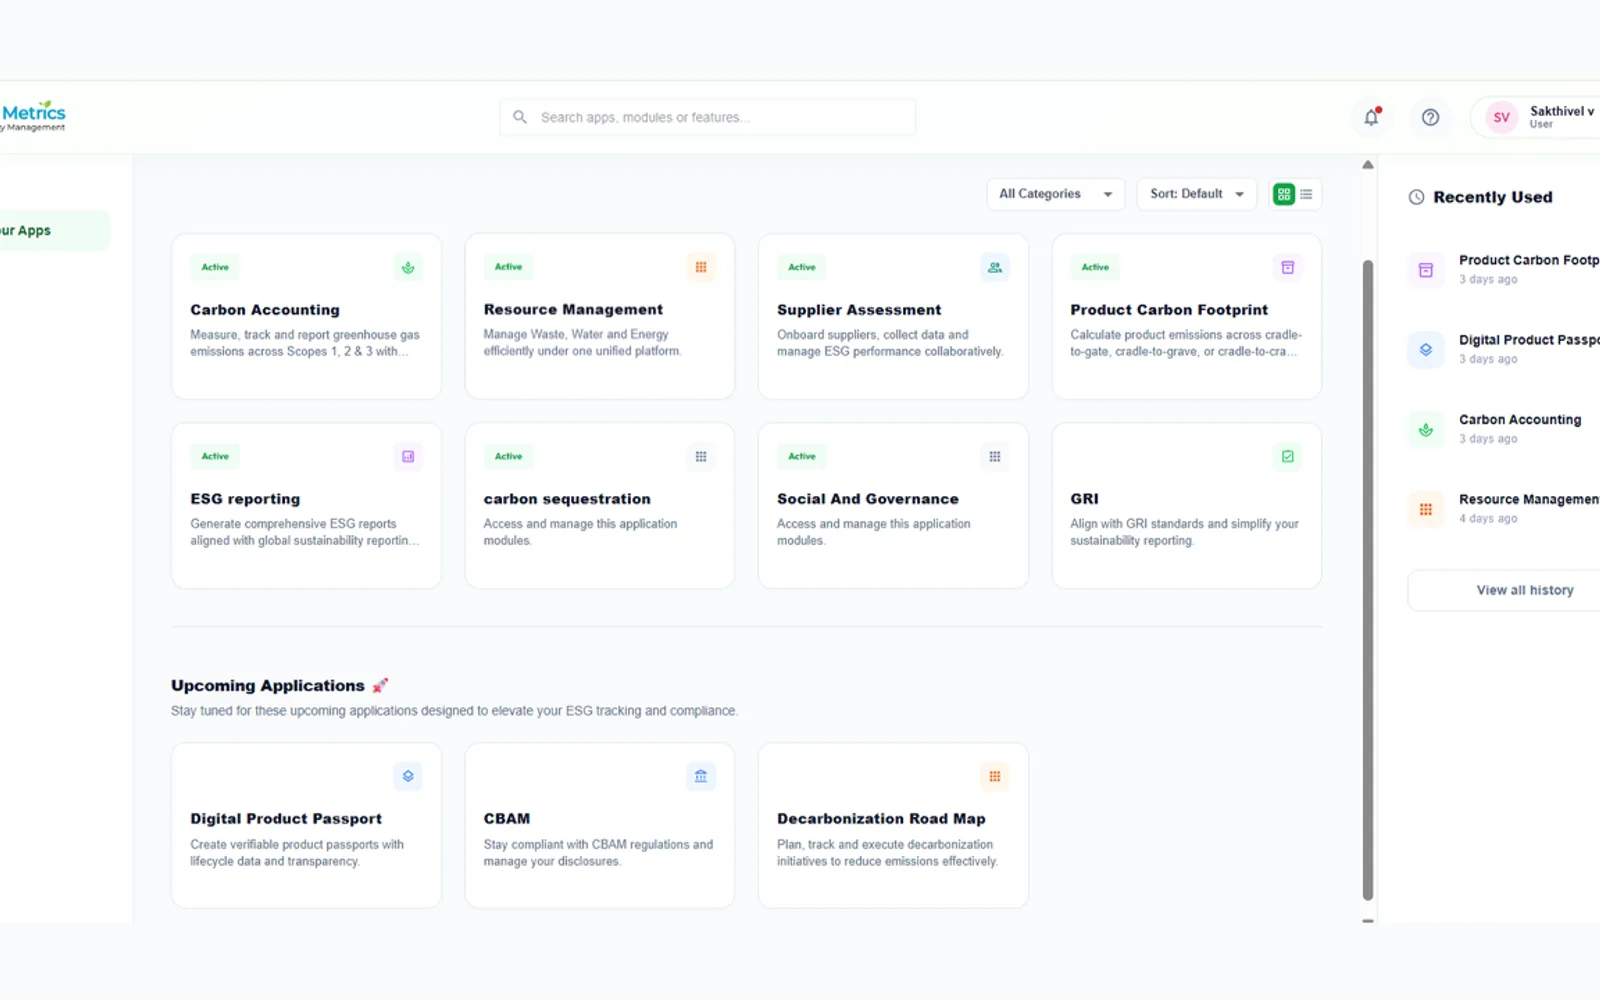Click the Carbon Accounting card leaf icon
This screenshot has width=1600, height=1000.
click(x=408, y=267)
